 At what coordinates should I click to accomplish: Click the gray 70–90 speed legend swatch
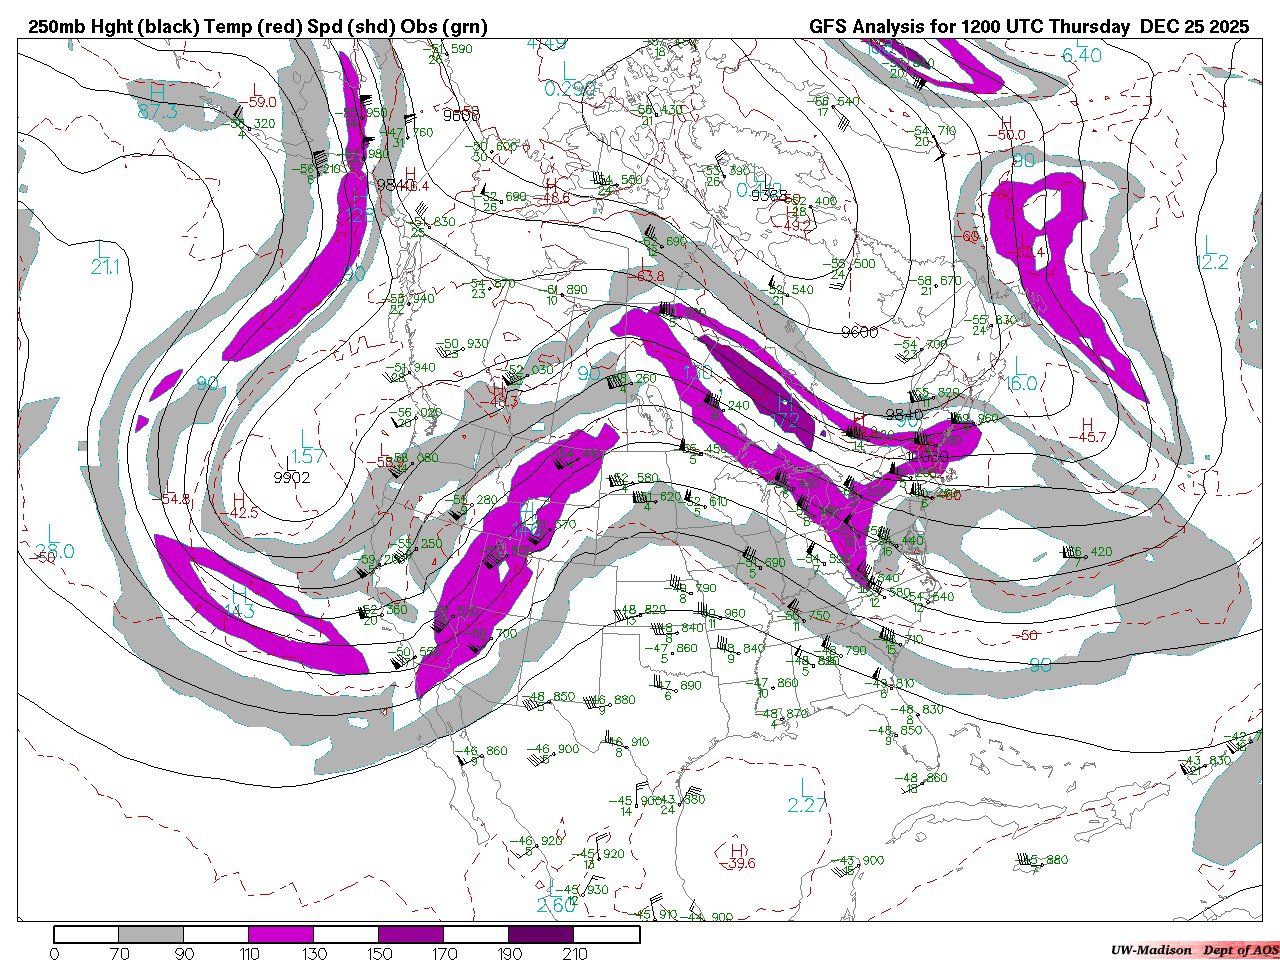(x=151, y=934)
